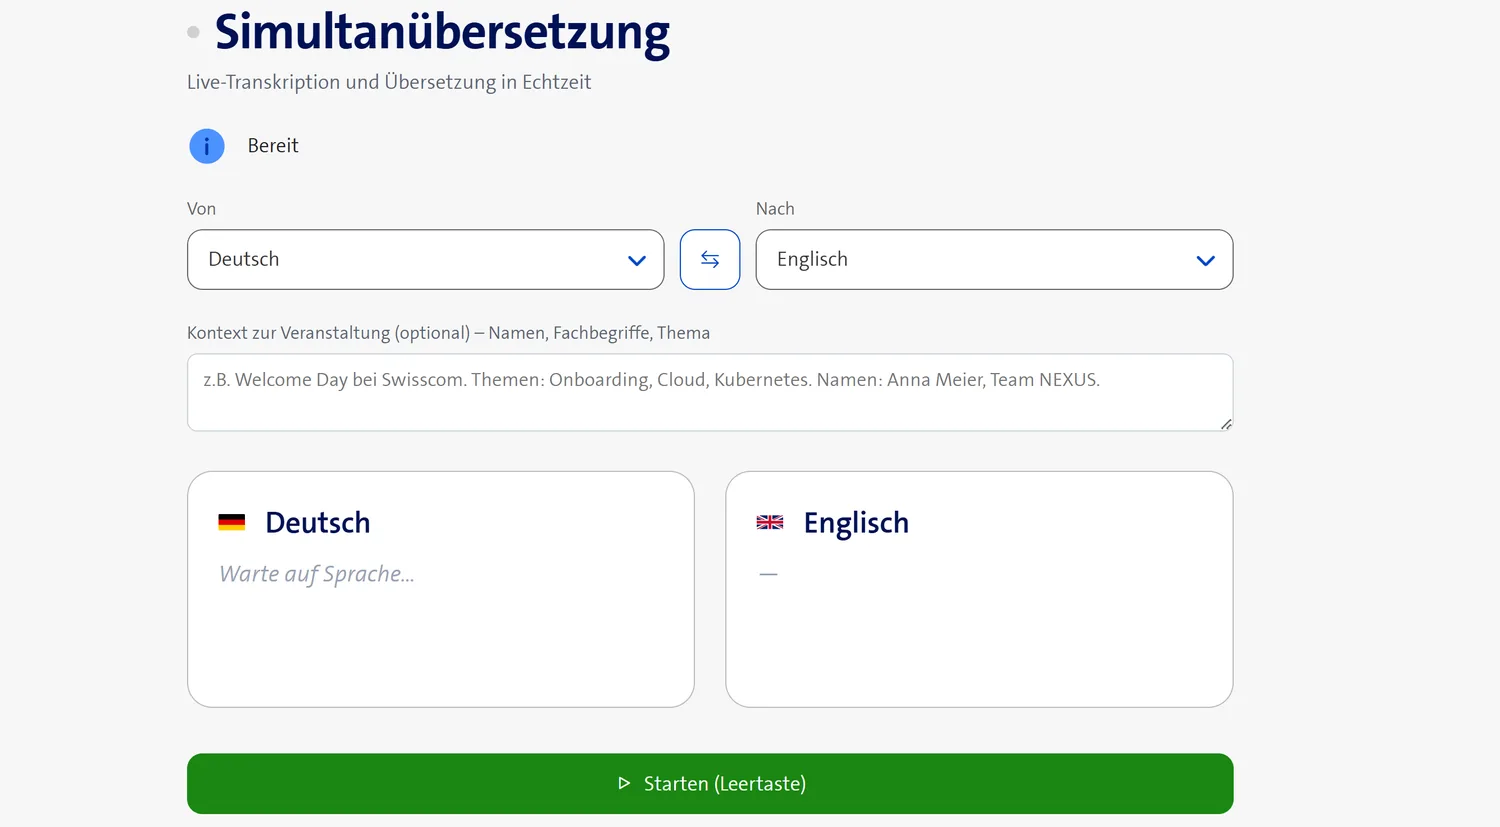Screen dimensions: 1500x827
Task: Click the play icon in Starten button
Action: click(x=624, y=783)
